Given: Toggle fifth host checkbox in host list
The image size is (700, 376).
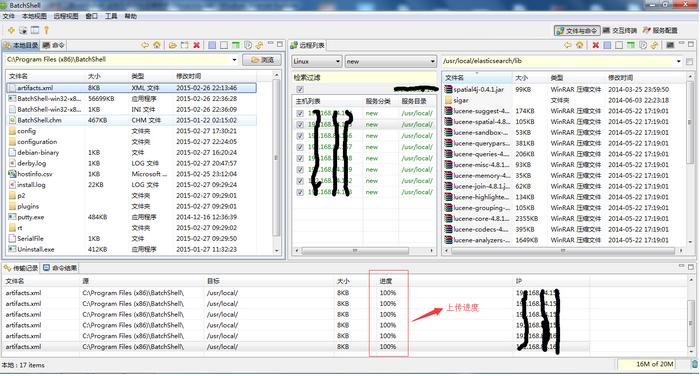Looking at the screenshot, I should coord(300,159).
